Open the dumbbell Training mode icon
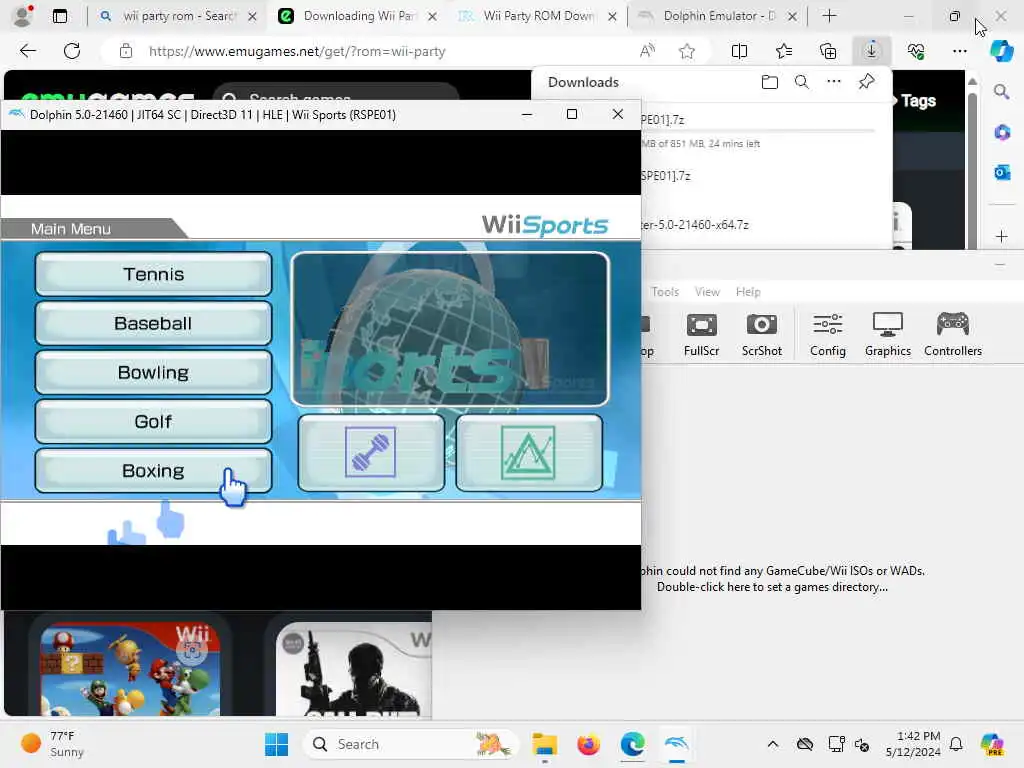The width and height of the screenshot is (1024, 768). coord(371,453)
